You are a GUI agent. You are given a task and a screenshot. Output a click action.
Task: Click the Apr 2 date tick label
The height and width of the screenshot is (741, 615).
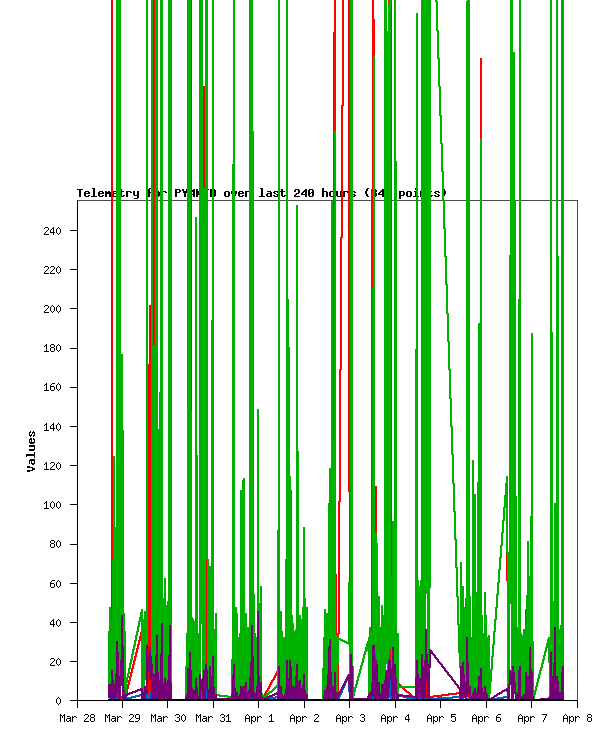pos(304,718)
